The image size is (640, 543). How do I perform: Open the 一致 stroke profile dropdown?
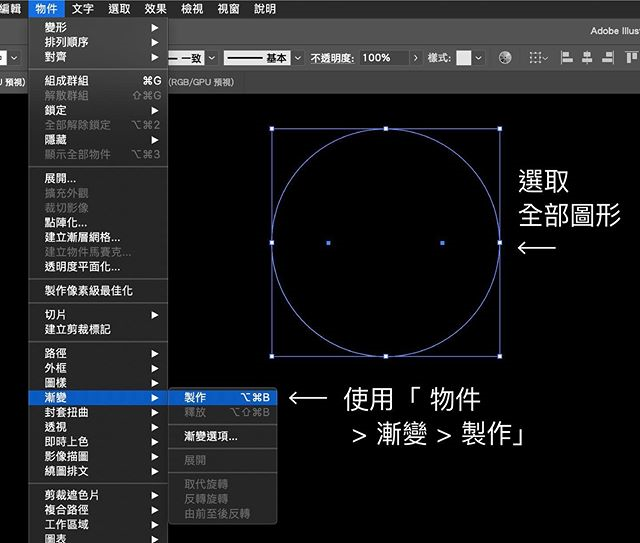[x=212, y=58]
